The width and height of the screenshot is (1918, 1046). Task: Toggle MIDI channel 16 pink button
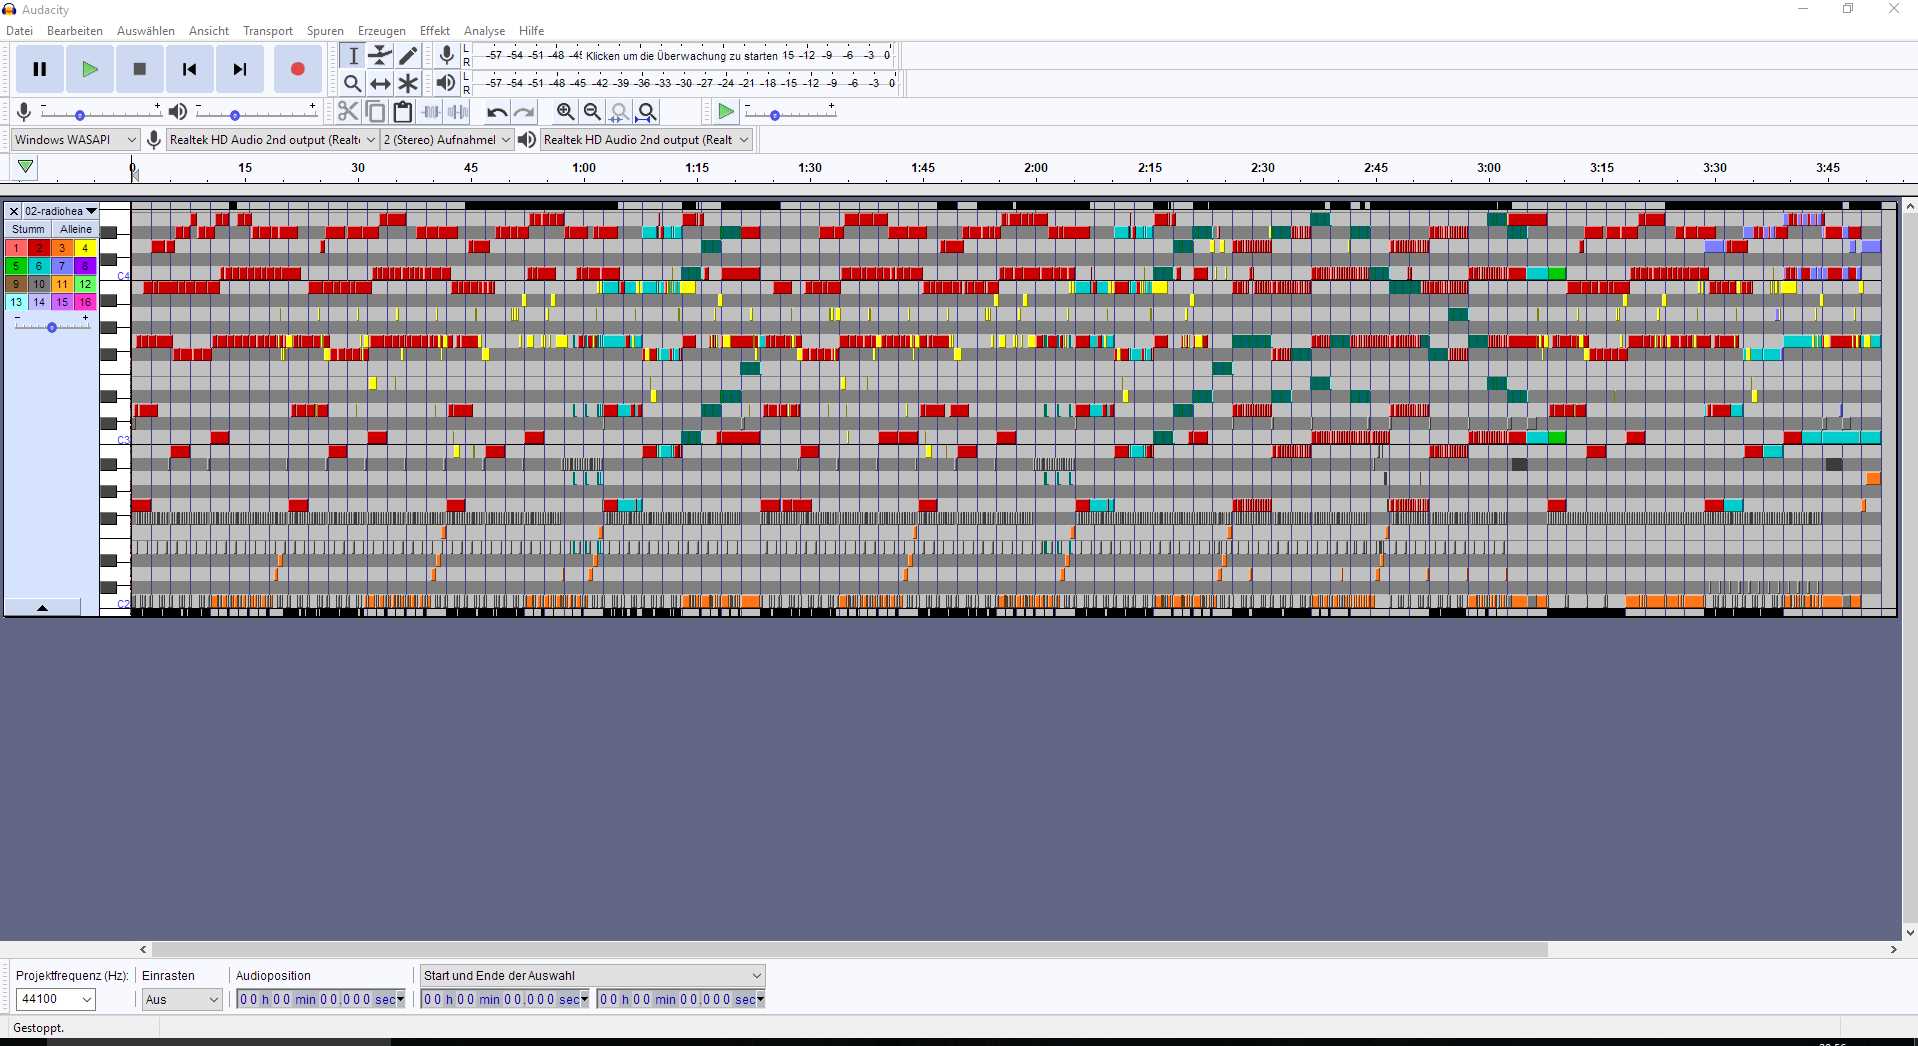point(85,302)
